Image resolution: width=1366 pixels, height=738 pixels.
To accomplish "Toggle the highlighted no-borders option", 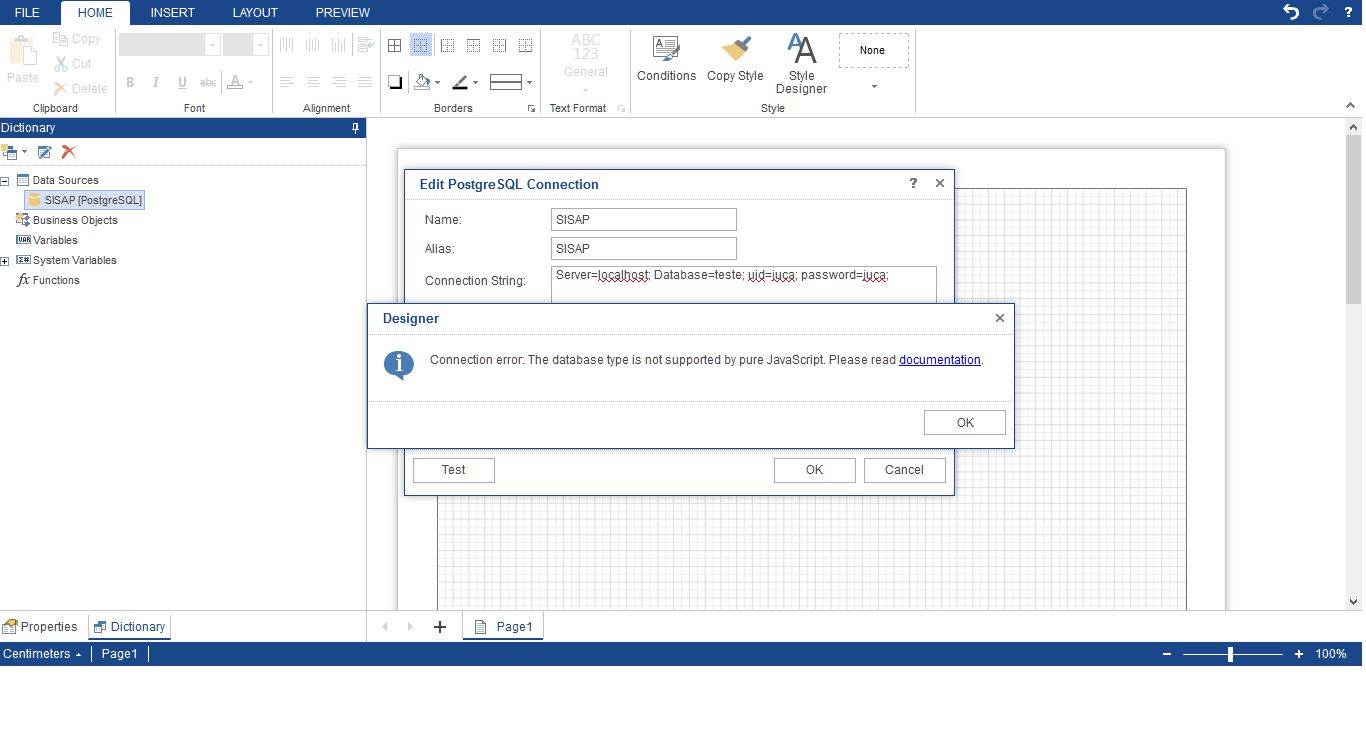I will (x=421, y=45).
